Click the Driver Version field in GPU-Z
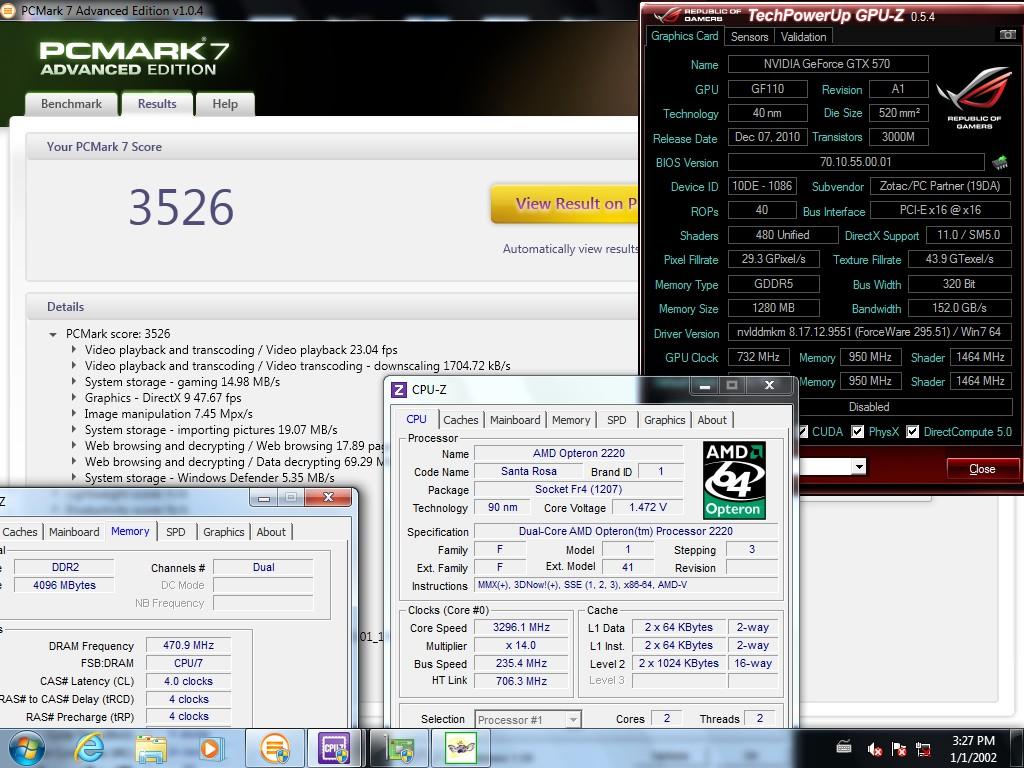The height and width of the screenshot is (768, 1024). point(869,332)
